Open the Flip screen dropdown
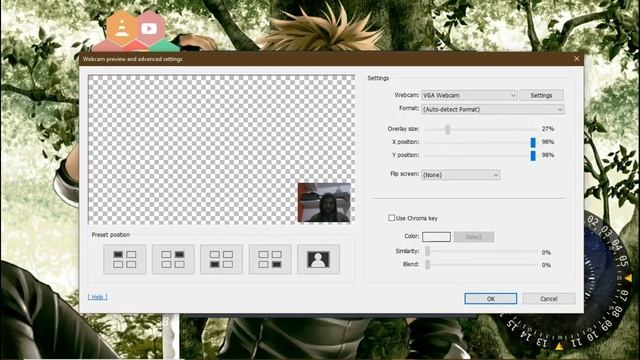Screen dimensions: 640x360 [x=461, y=175]
